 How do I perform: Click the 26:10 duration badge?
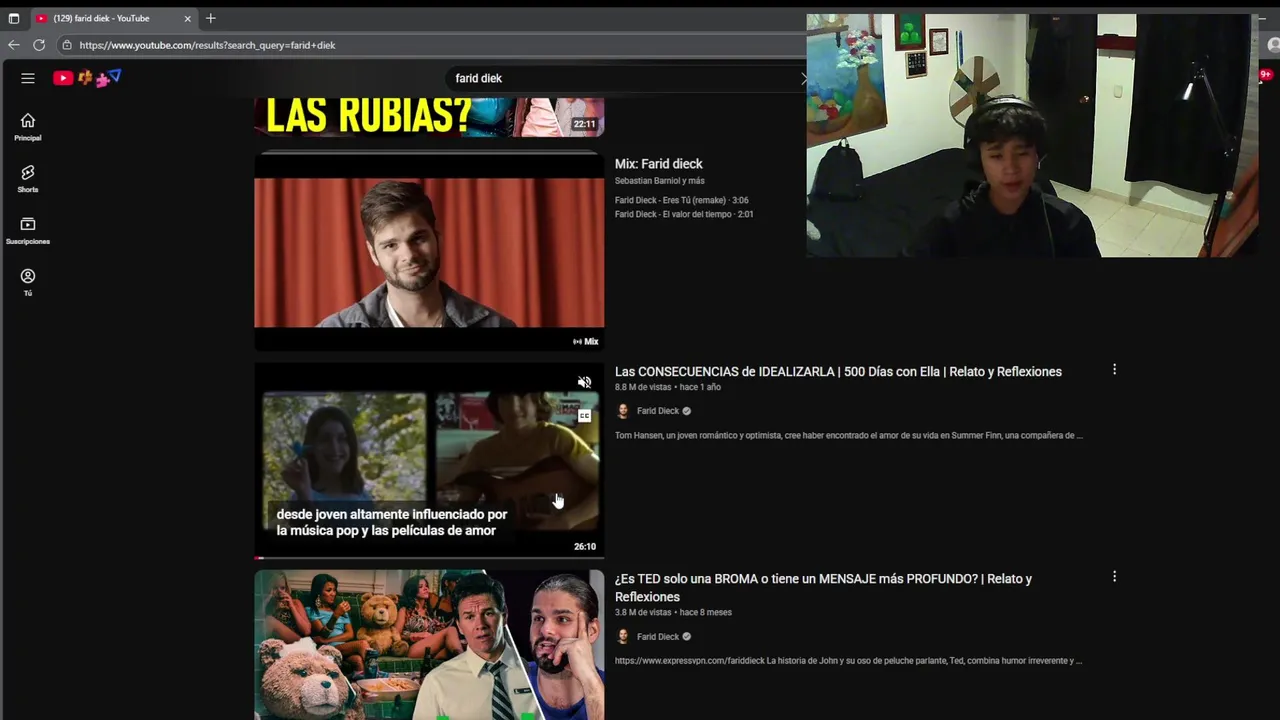[x=585, y=547]
